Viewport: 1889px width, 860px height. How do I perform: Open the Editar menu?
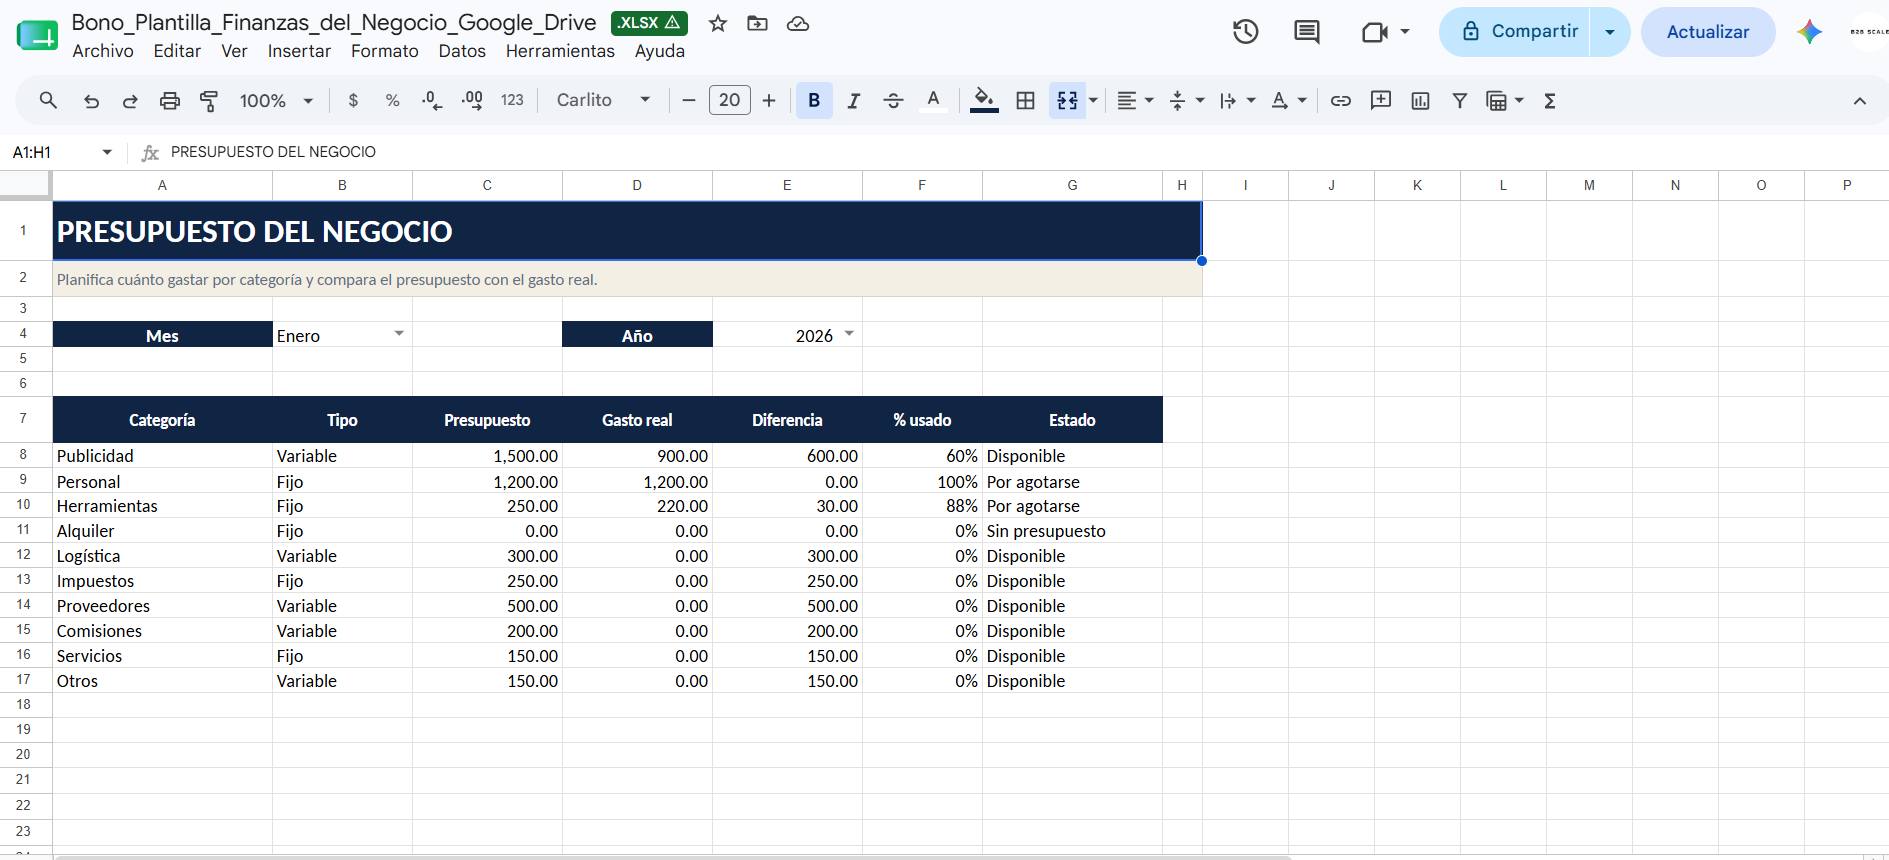click(177, 51)
